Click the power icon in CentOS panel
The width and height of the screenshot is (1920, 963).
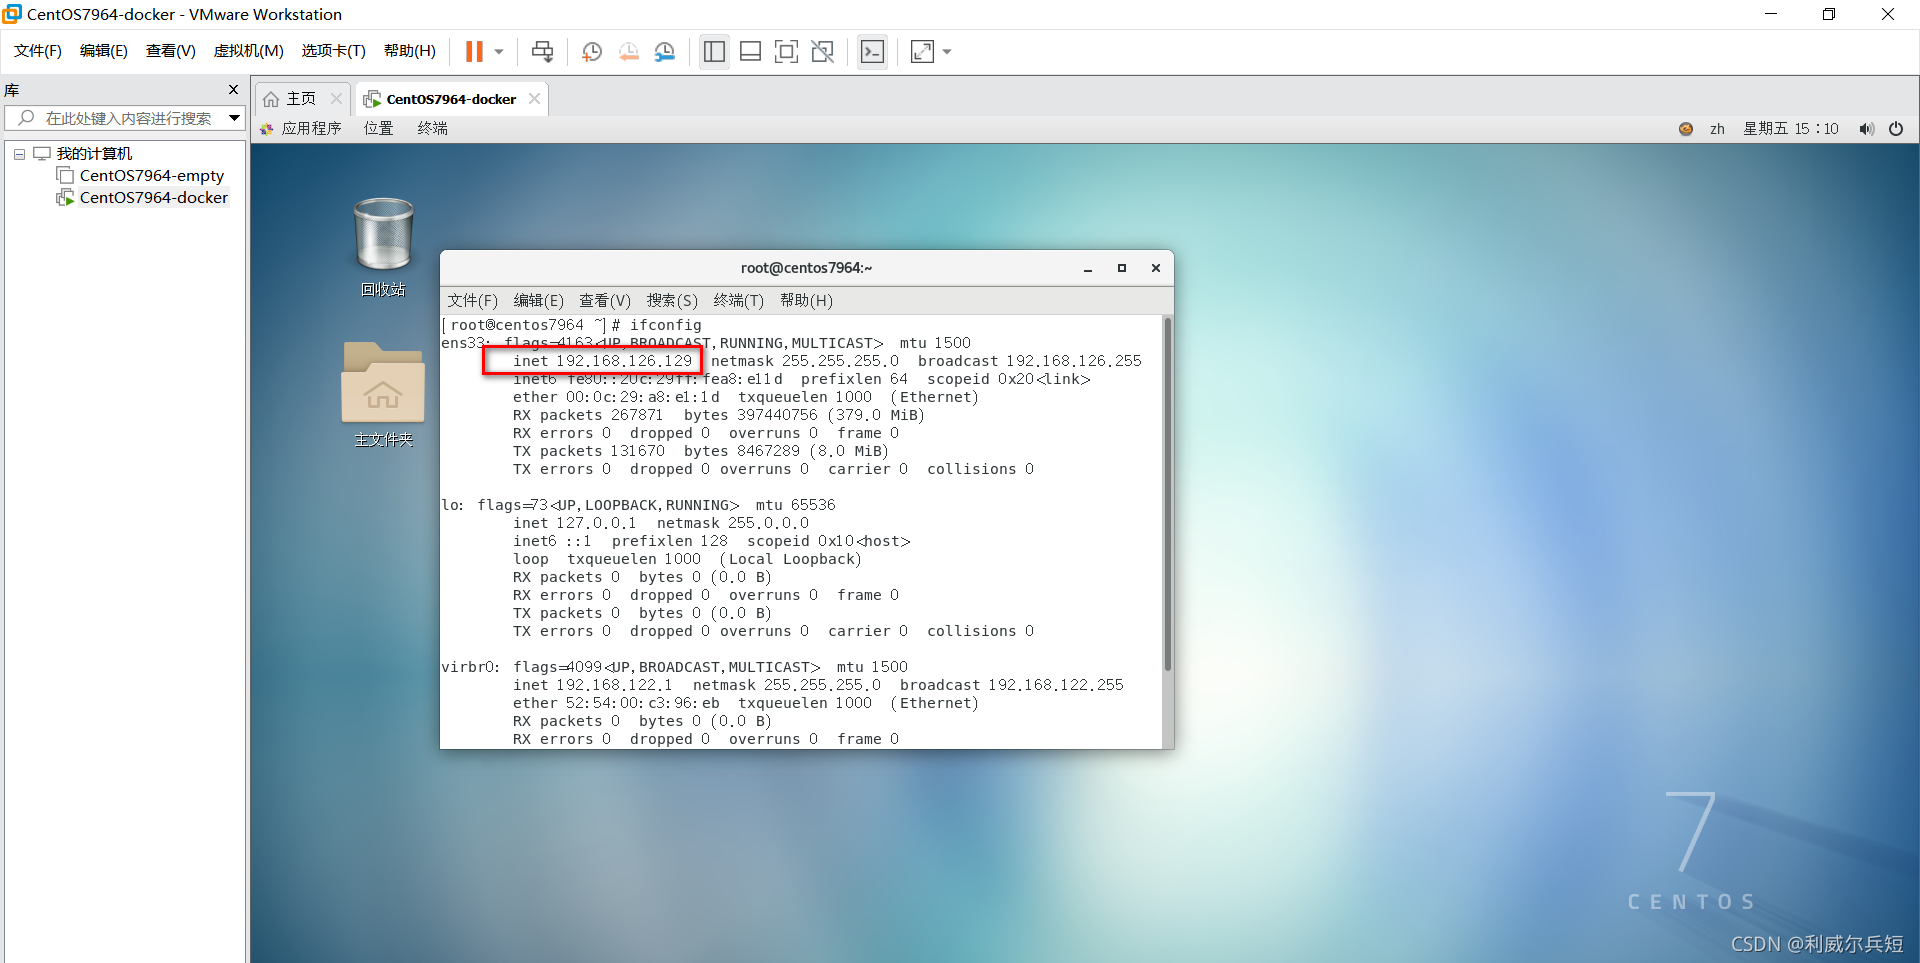(x=1896, y=128)
